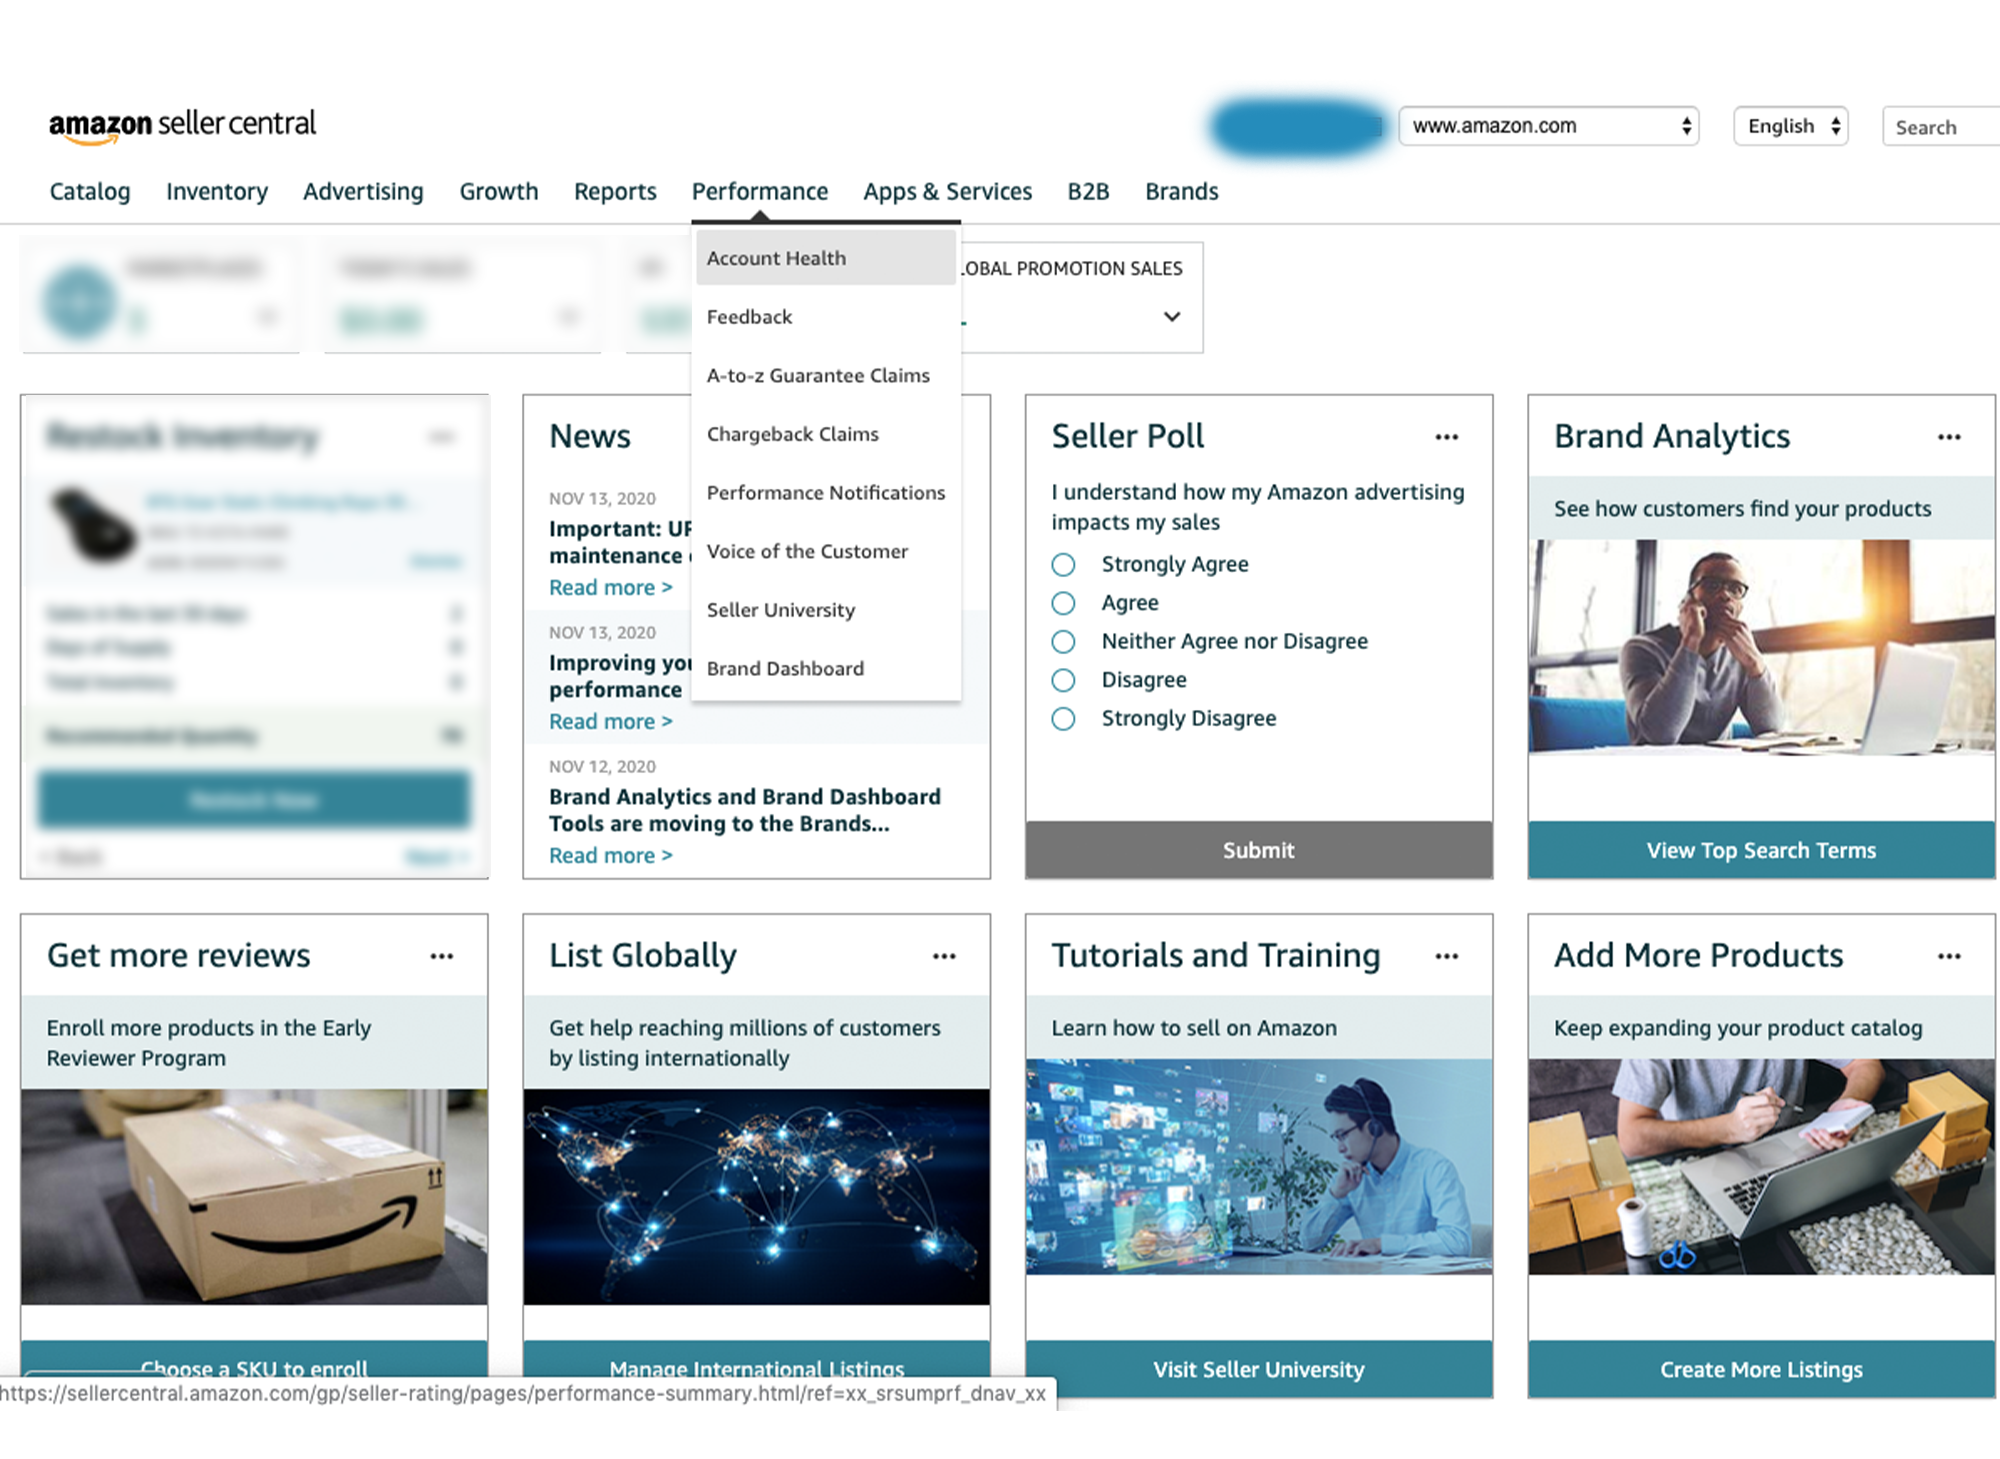Select the Strongly Agree radio option
Viewport: 2000px width, 1459px height.
click(x=1063, y=565)
